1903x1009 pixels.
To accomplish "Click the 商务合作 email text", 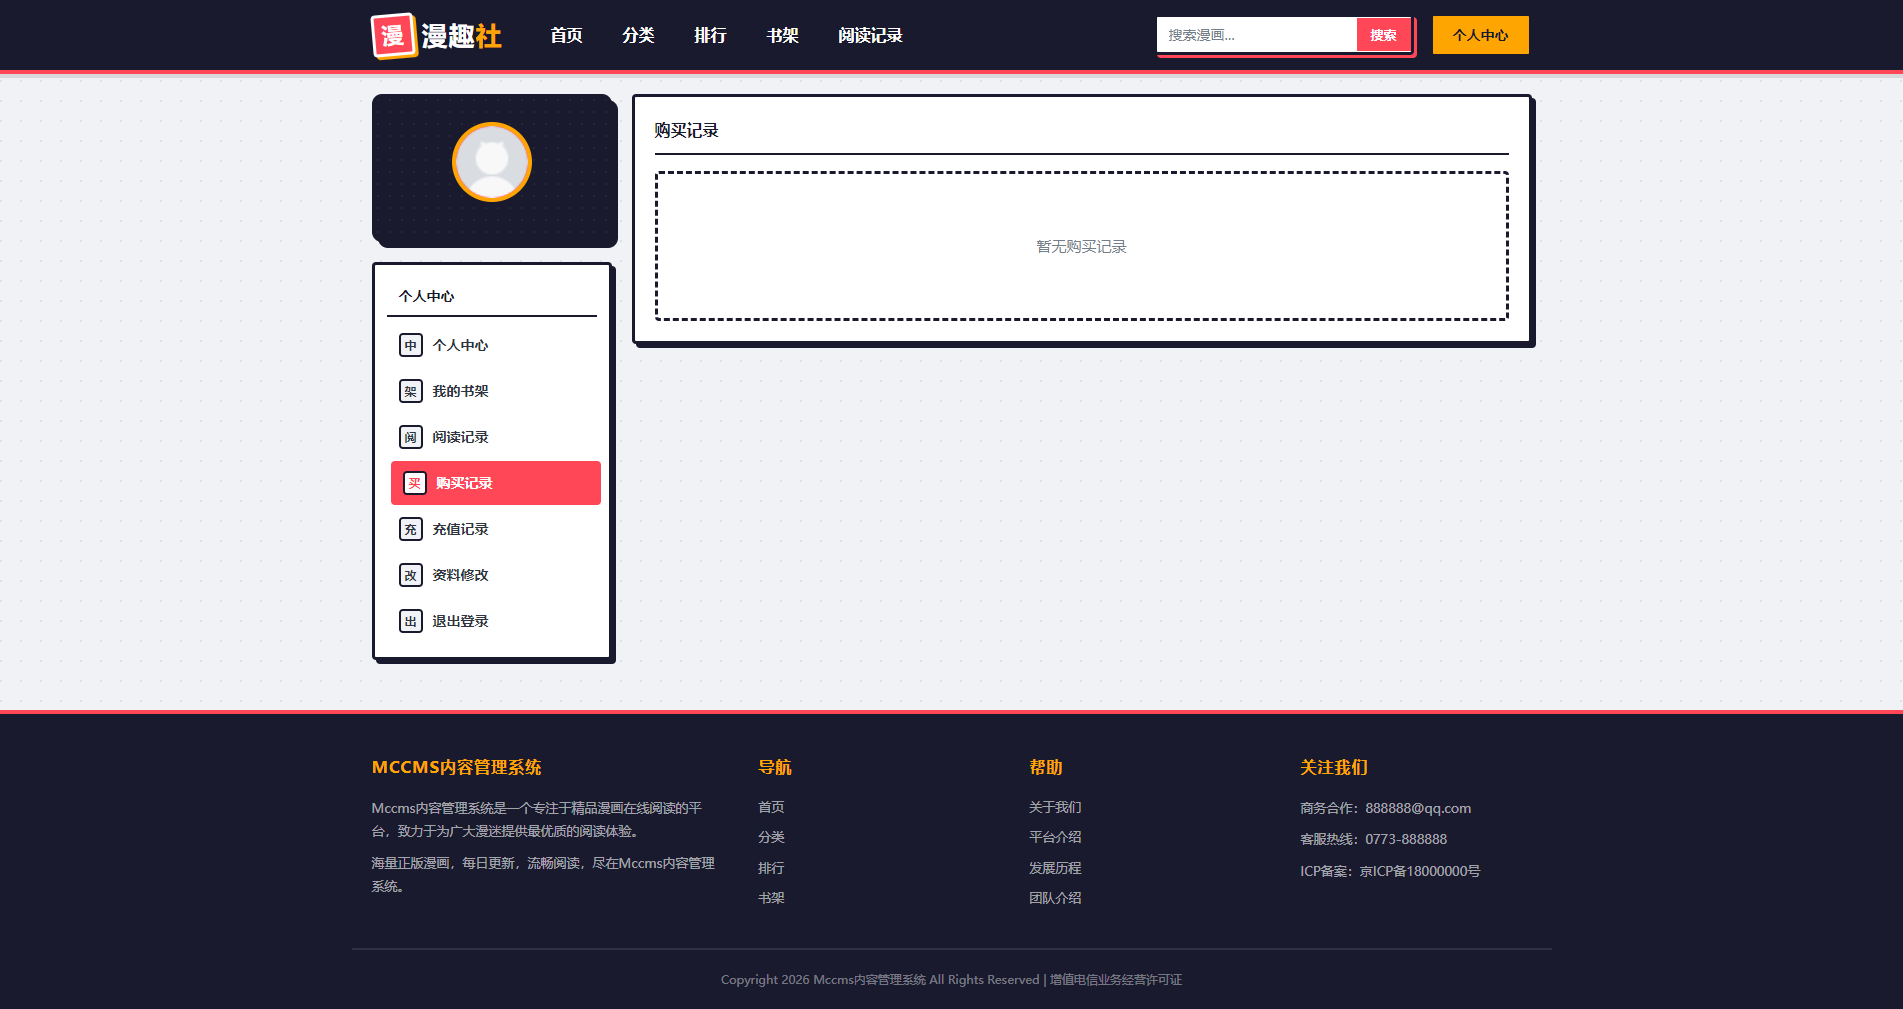I will pyautogui.click(x=1385, y=808).
